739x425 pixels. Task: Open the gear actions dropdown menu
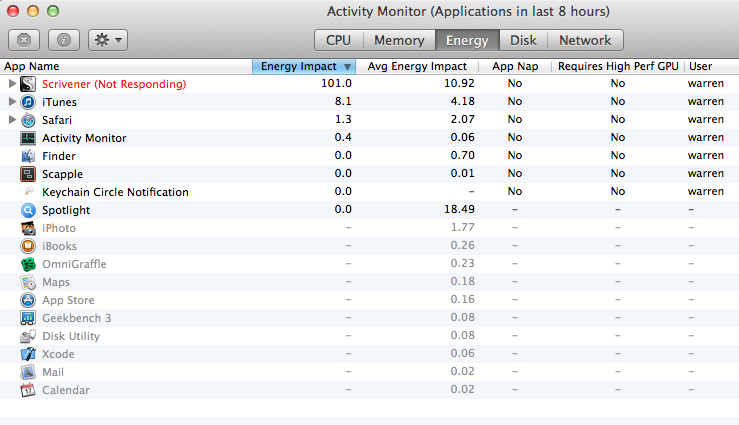point(108,40)
